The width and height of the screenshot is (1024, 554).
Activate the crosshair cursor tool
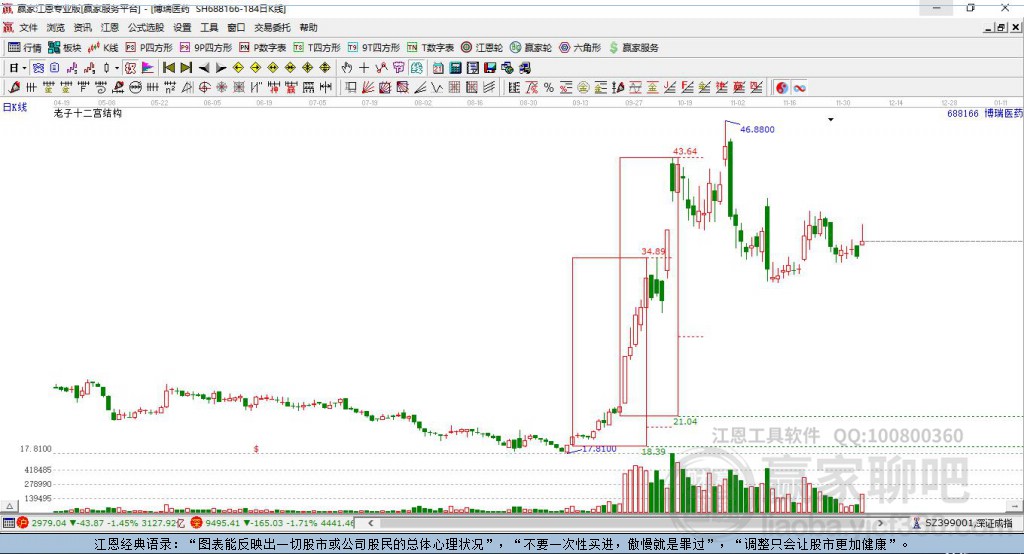(x=364, y=68)
